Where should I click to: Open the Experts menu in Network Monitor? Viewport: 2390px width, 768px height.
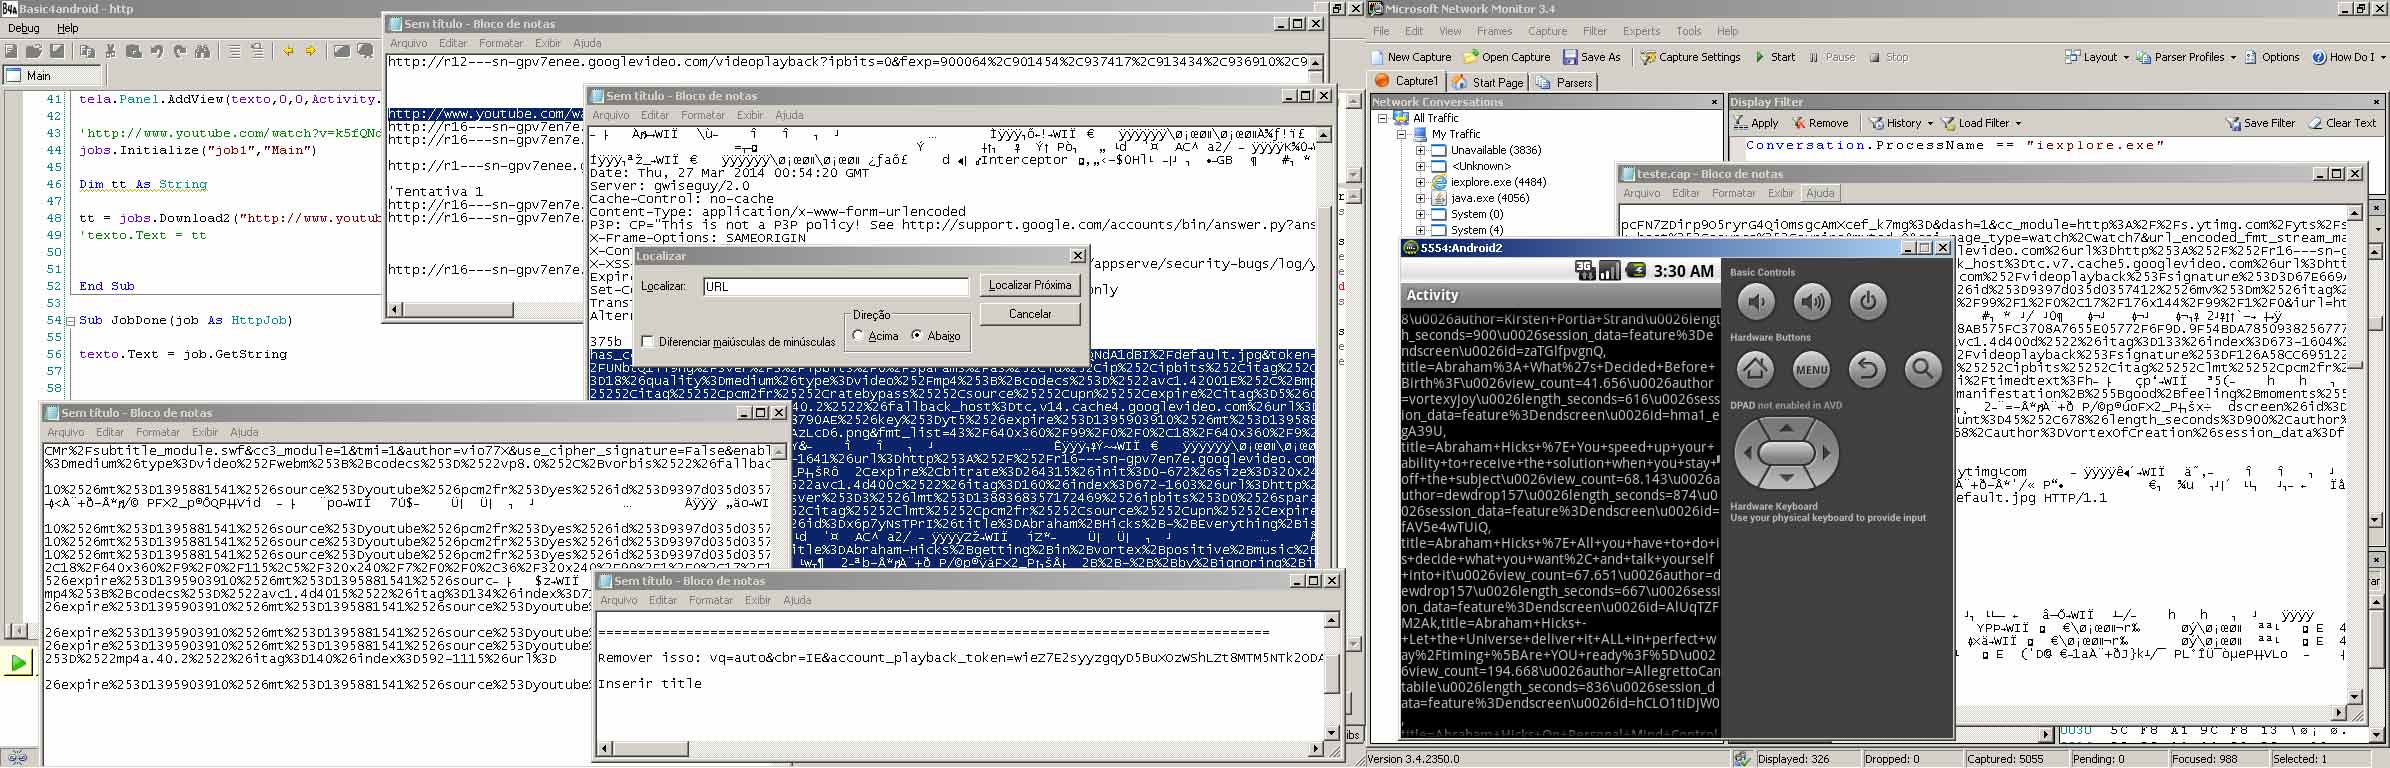coord(1641,31)
